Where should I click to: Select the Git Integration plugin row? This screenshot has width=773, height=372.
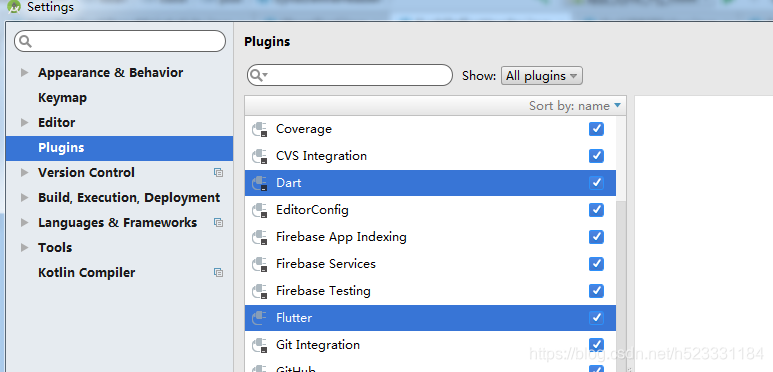tap(430, 345)
